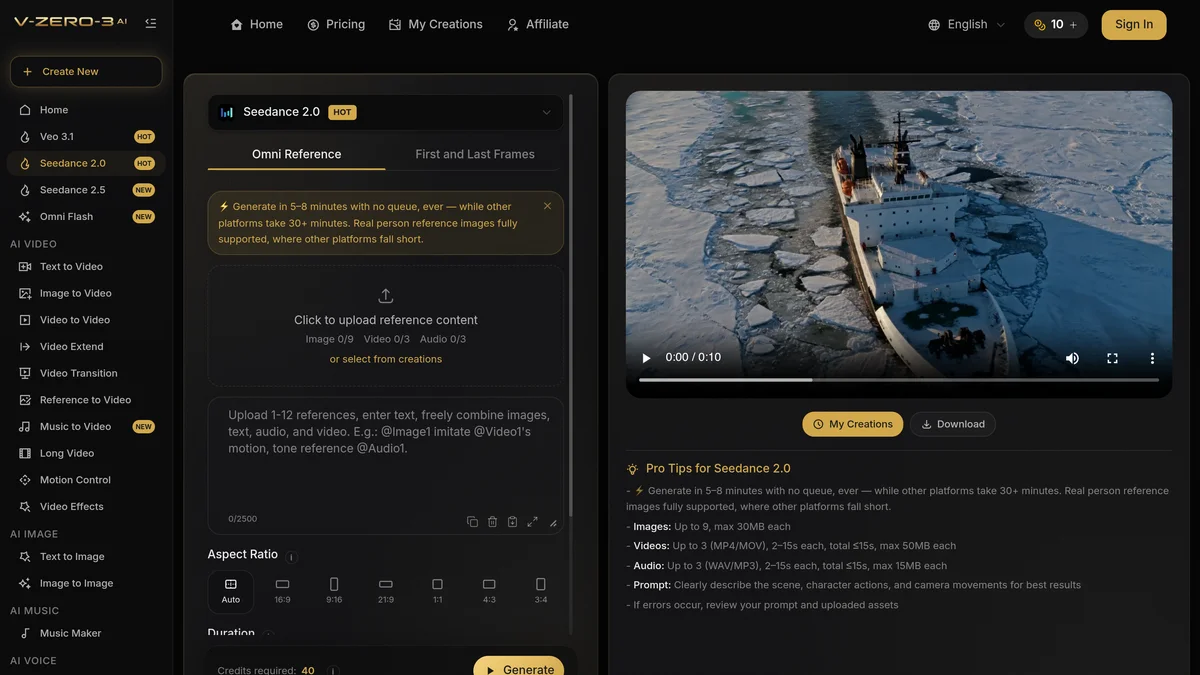Open the Credits required info icon
Screen dimensions: 1200x675
[333, 671]
